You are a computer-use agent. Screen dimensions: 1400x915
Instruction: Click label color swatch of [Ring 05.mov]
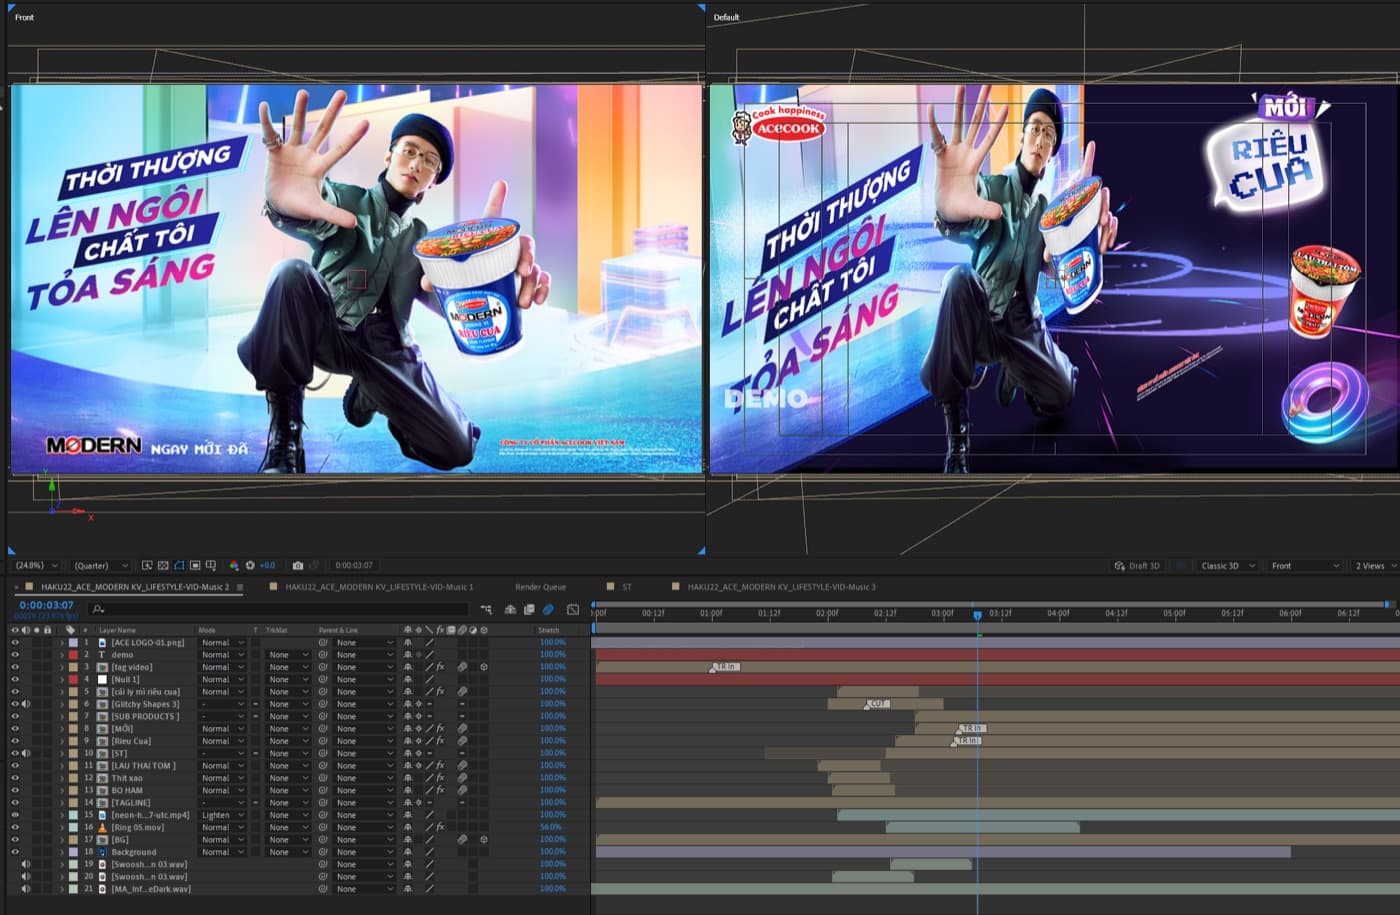pos(73,827)
